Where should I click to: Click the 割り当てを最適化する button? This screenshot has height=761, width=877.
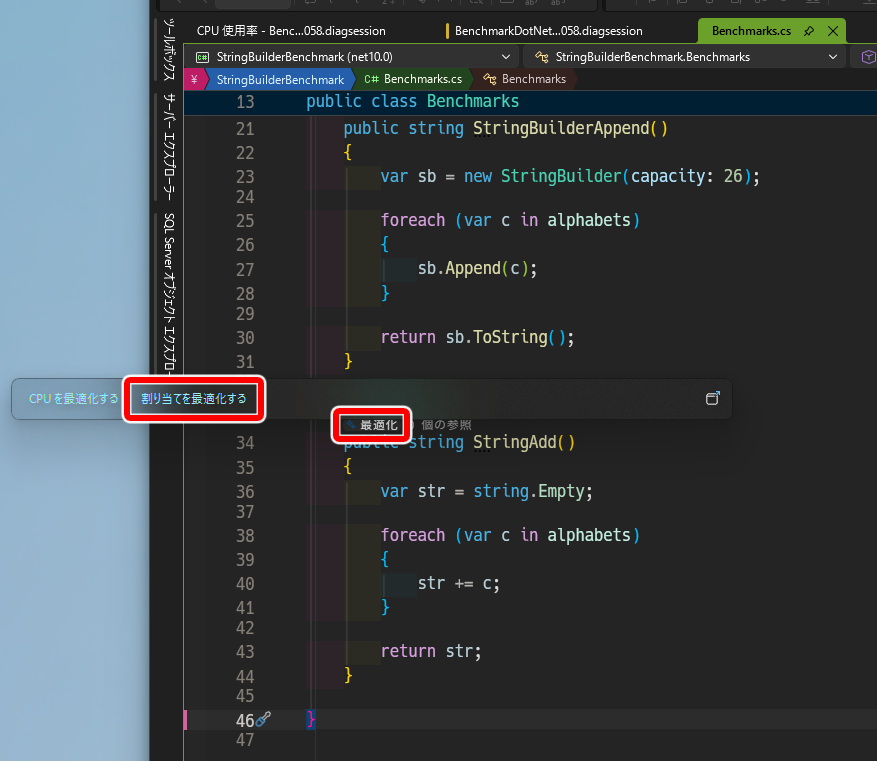tap(194, 399)
